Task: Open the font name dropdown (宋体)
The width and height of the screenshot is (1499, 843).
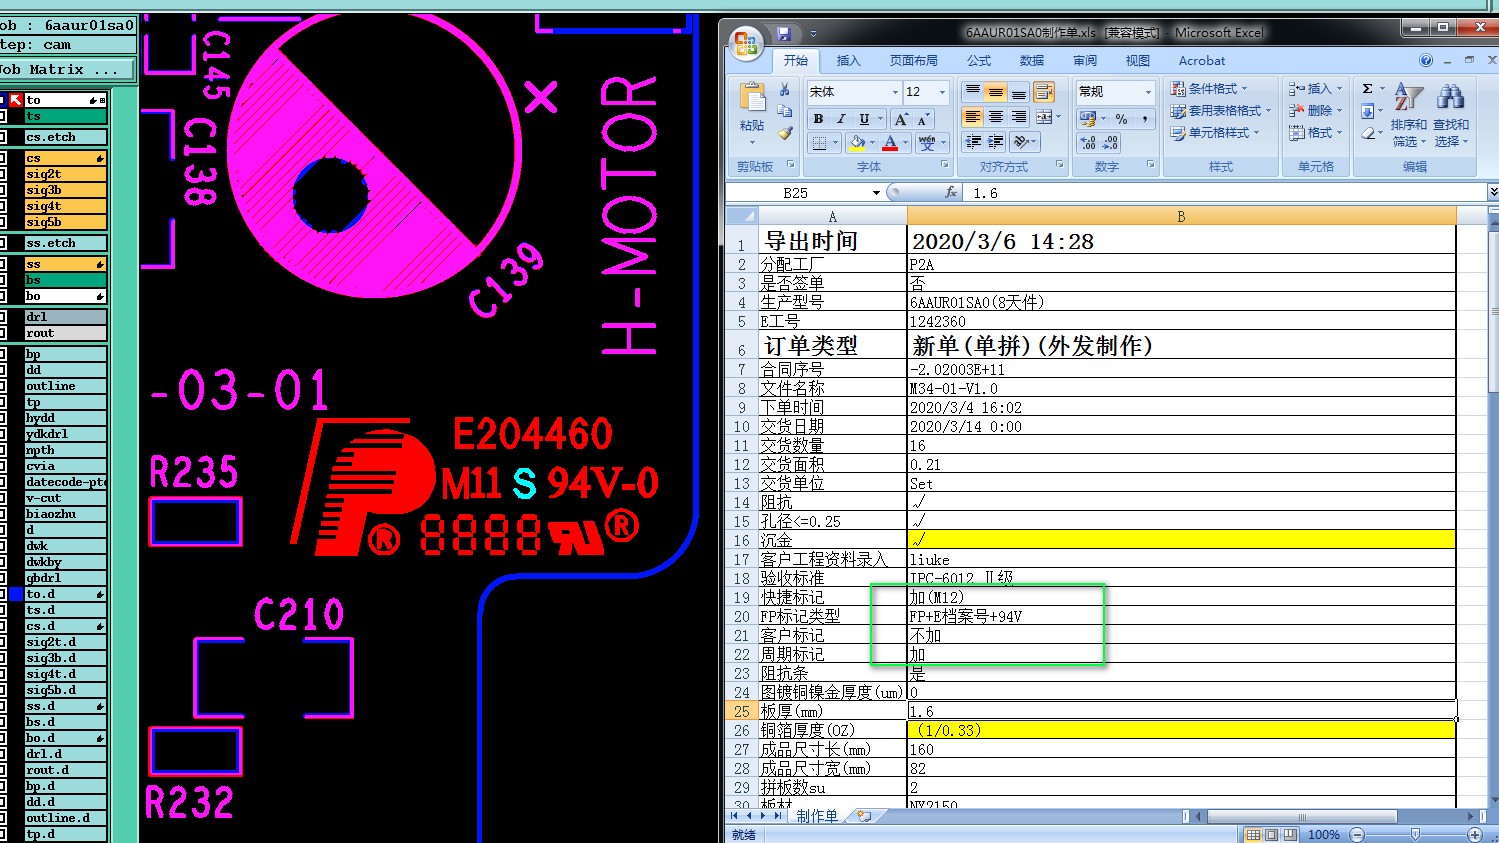Action: 895,92
